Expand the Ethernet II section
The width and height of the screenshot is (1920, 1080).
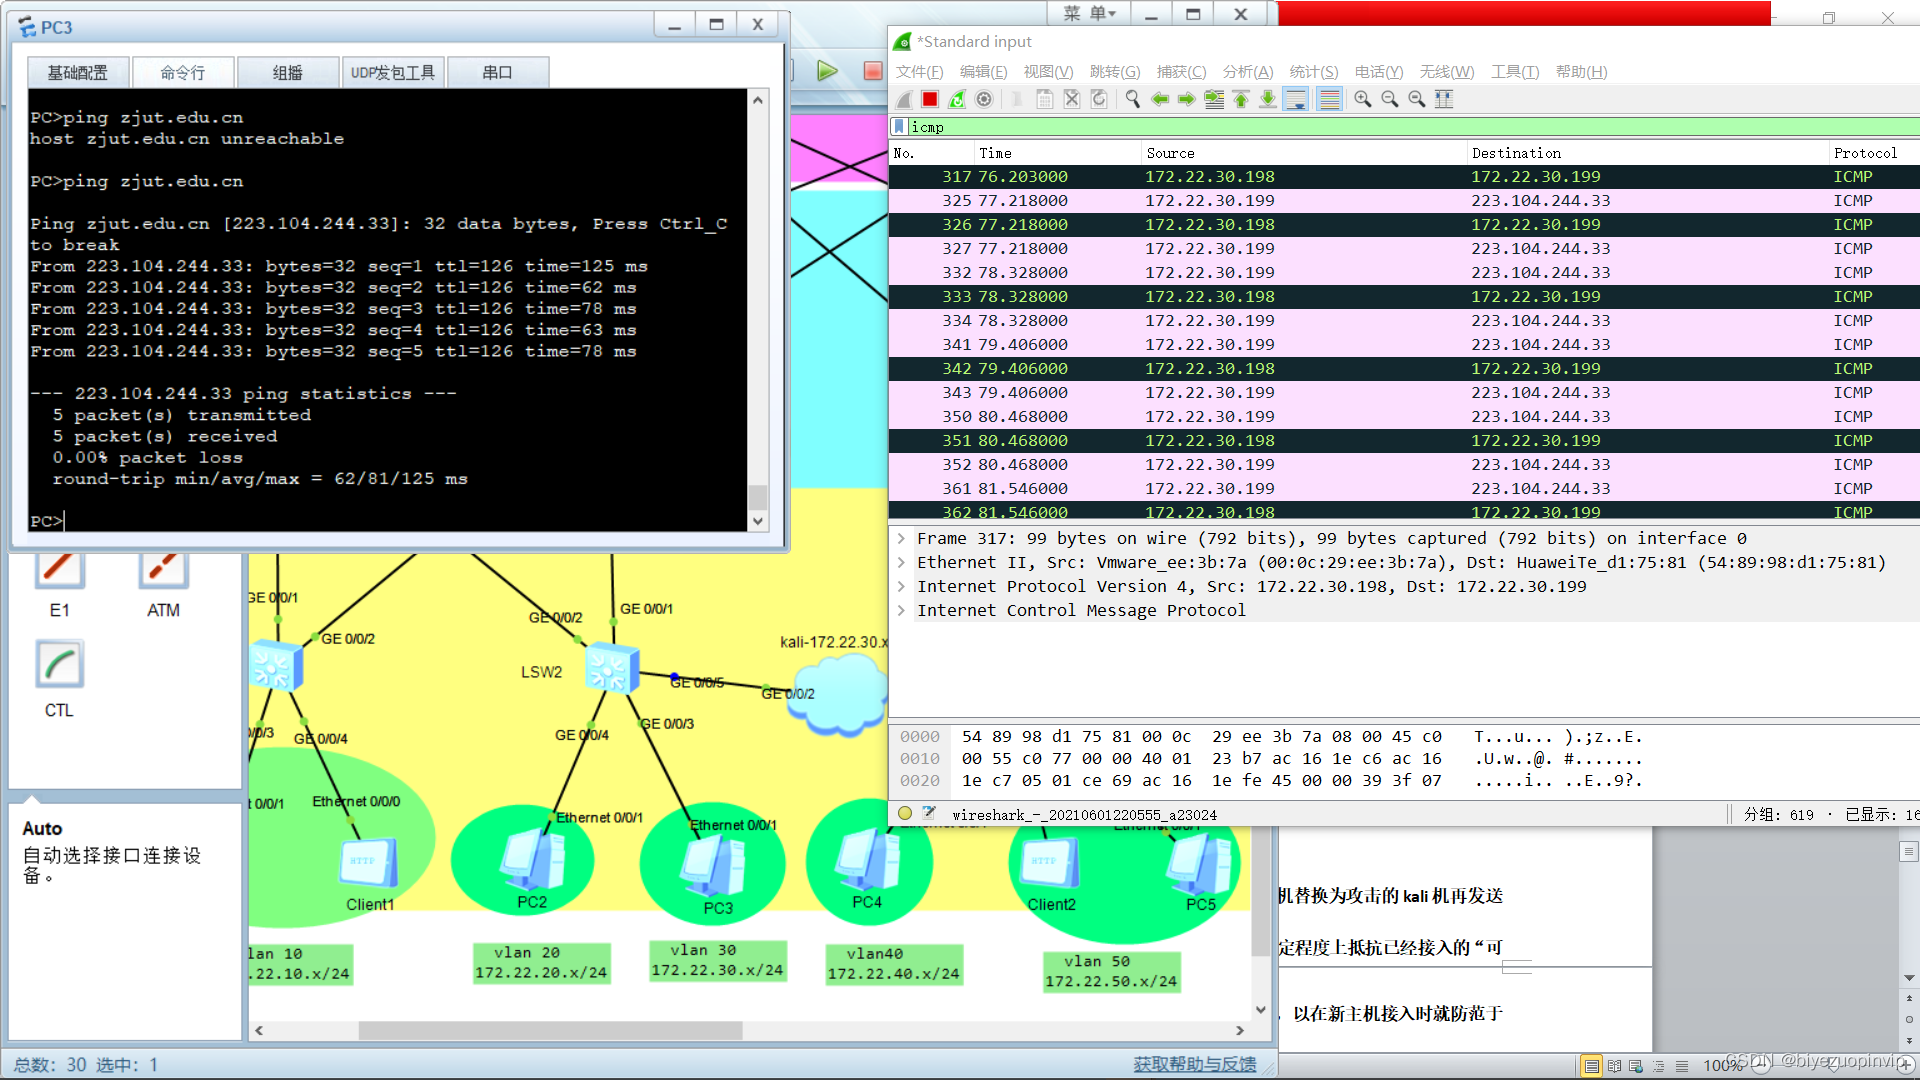(901, 563)
